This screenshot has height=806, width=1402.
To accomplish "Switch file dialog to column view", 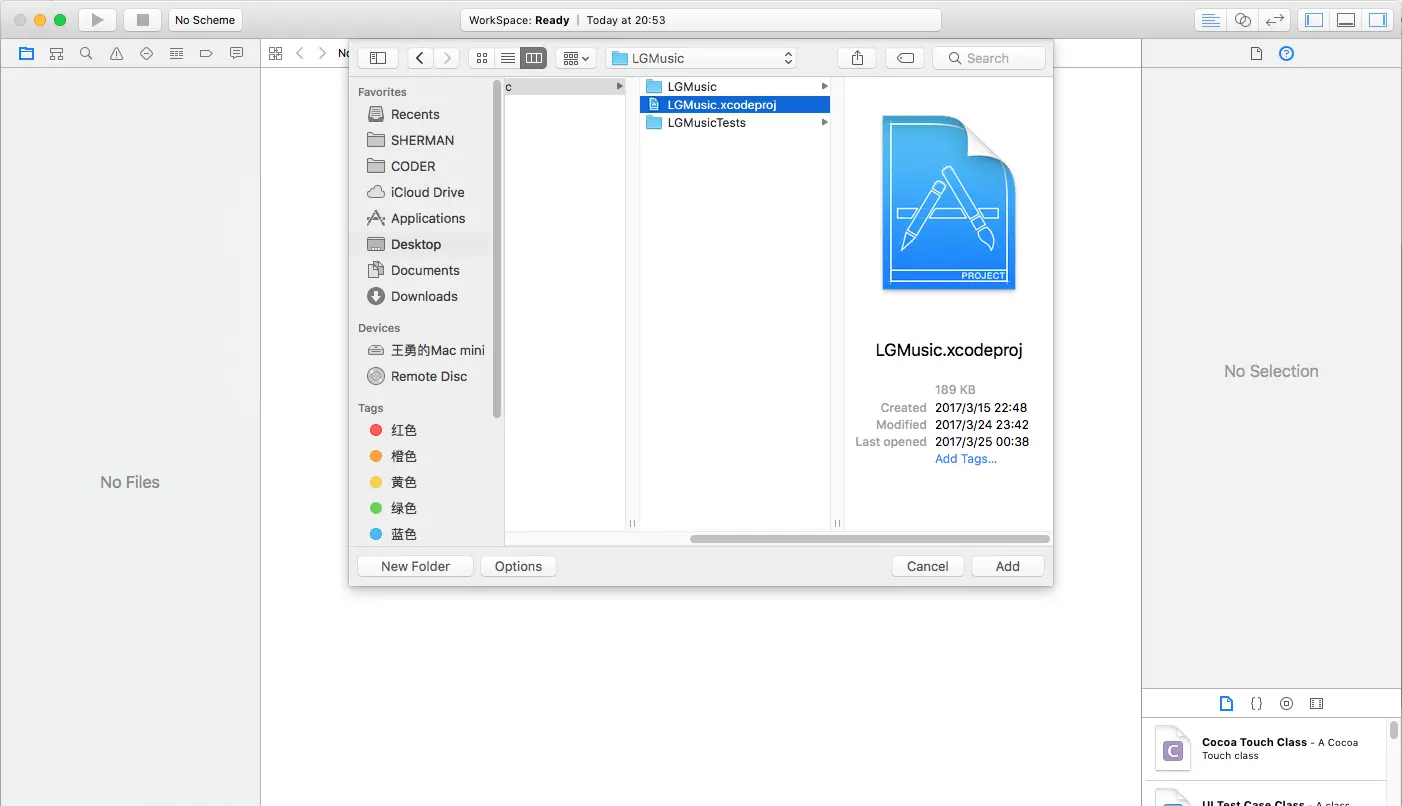I will (x=534, y=58).
